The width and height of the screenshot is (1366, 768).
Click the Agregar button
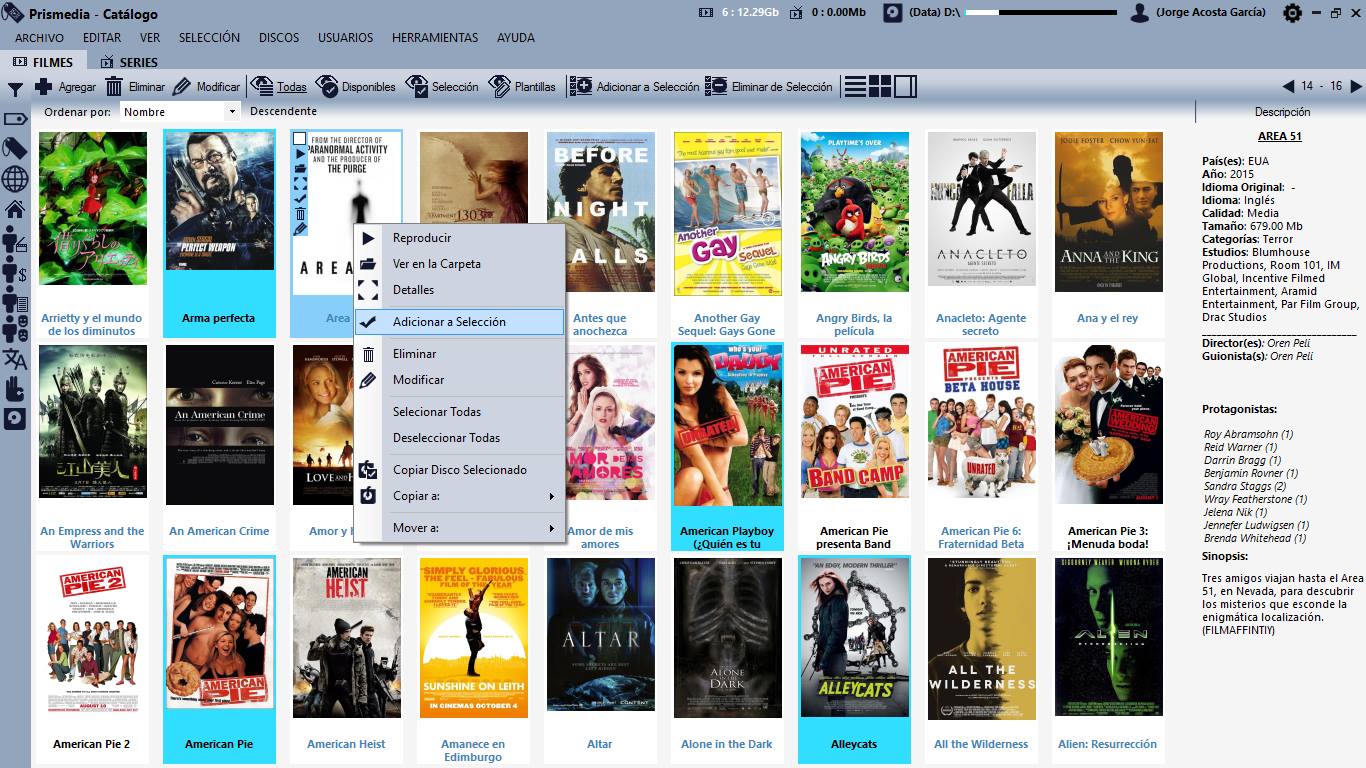66,87
